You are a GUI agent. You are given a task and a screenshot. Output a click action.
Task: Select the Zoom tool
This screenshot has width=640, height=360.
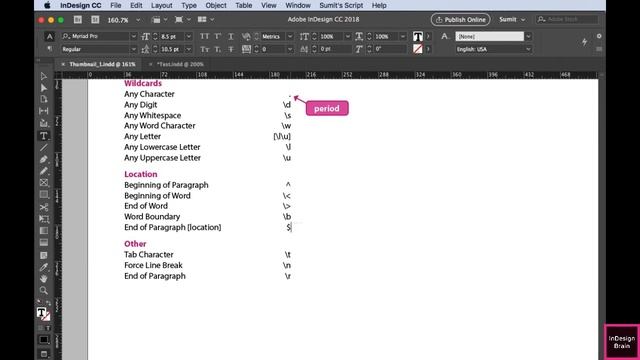(x=44, y=291)
